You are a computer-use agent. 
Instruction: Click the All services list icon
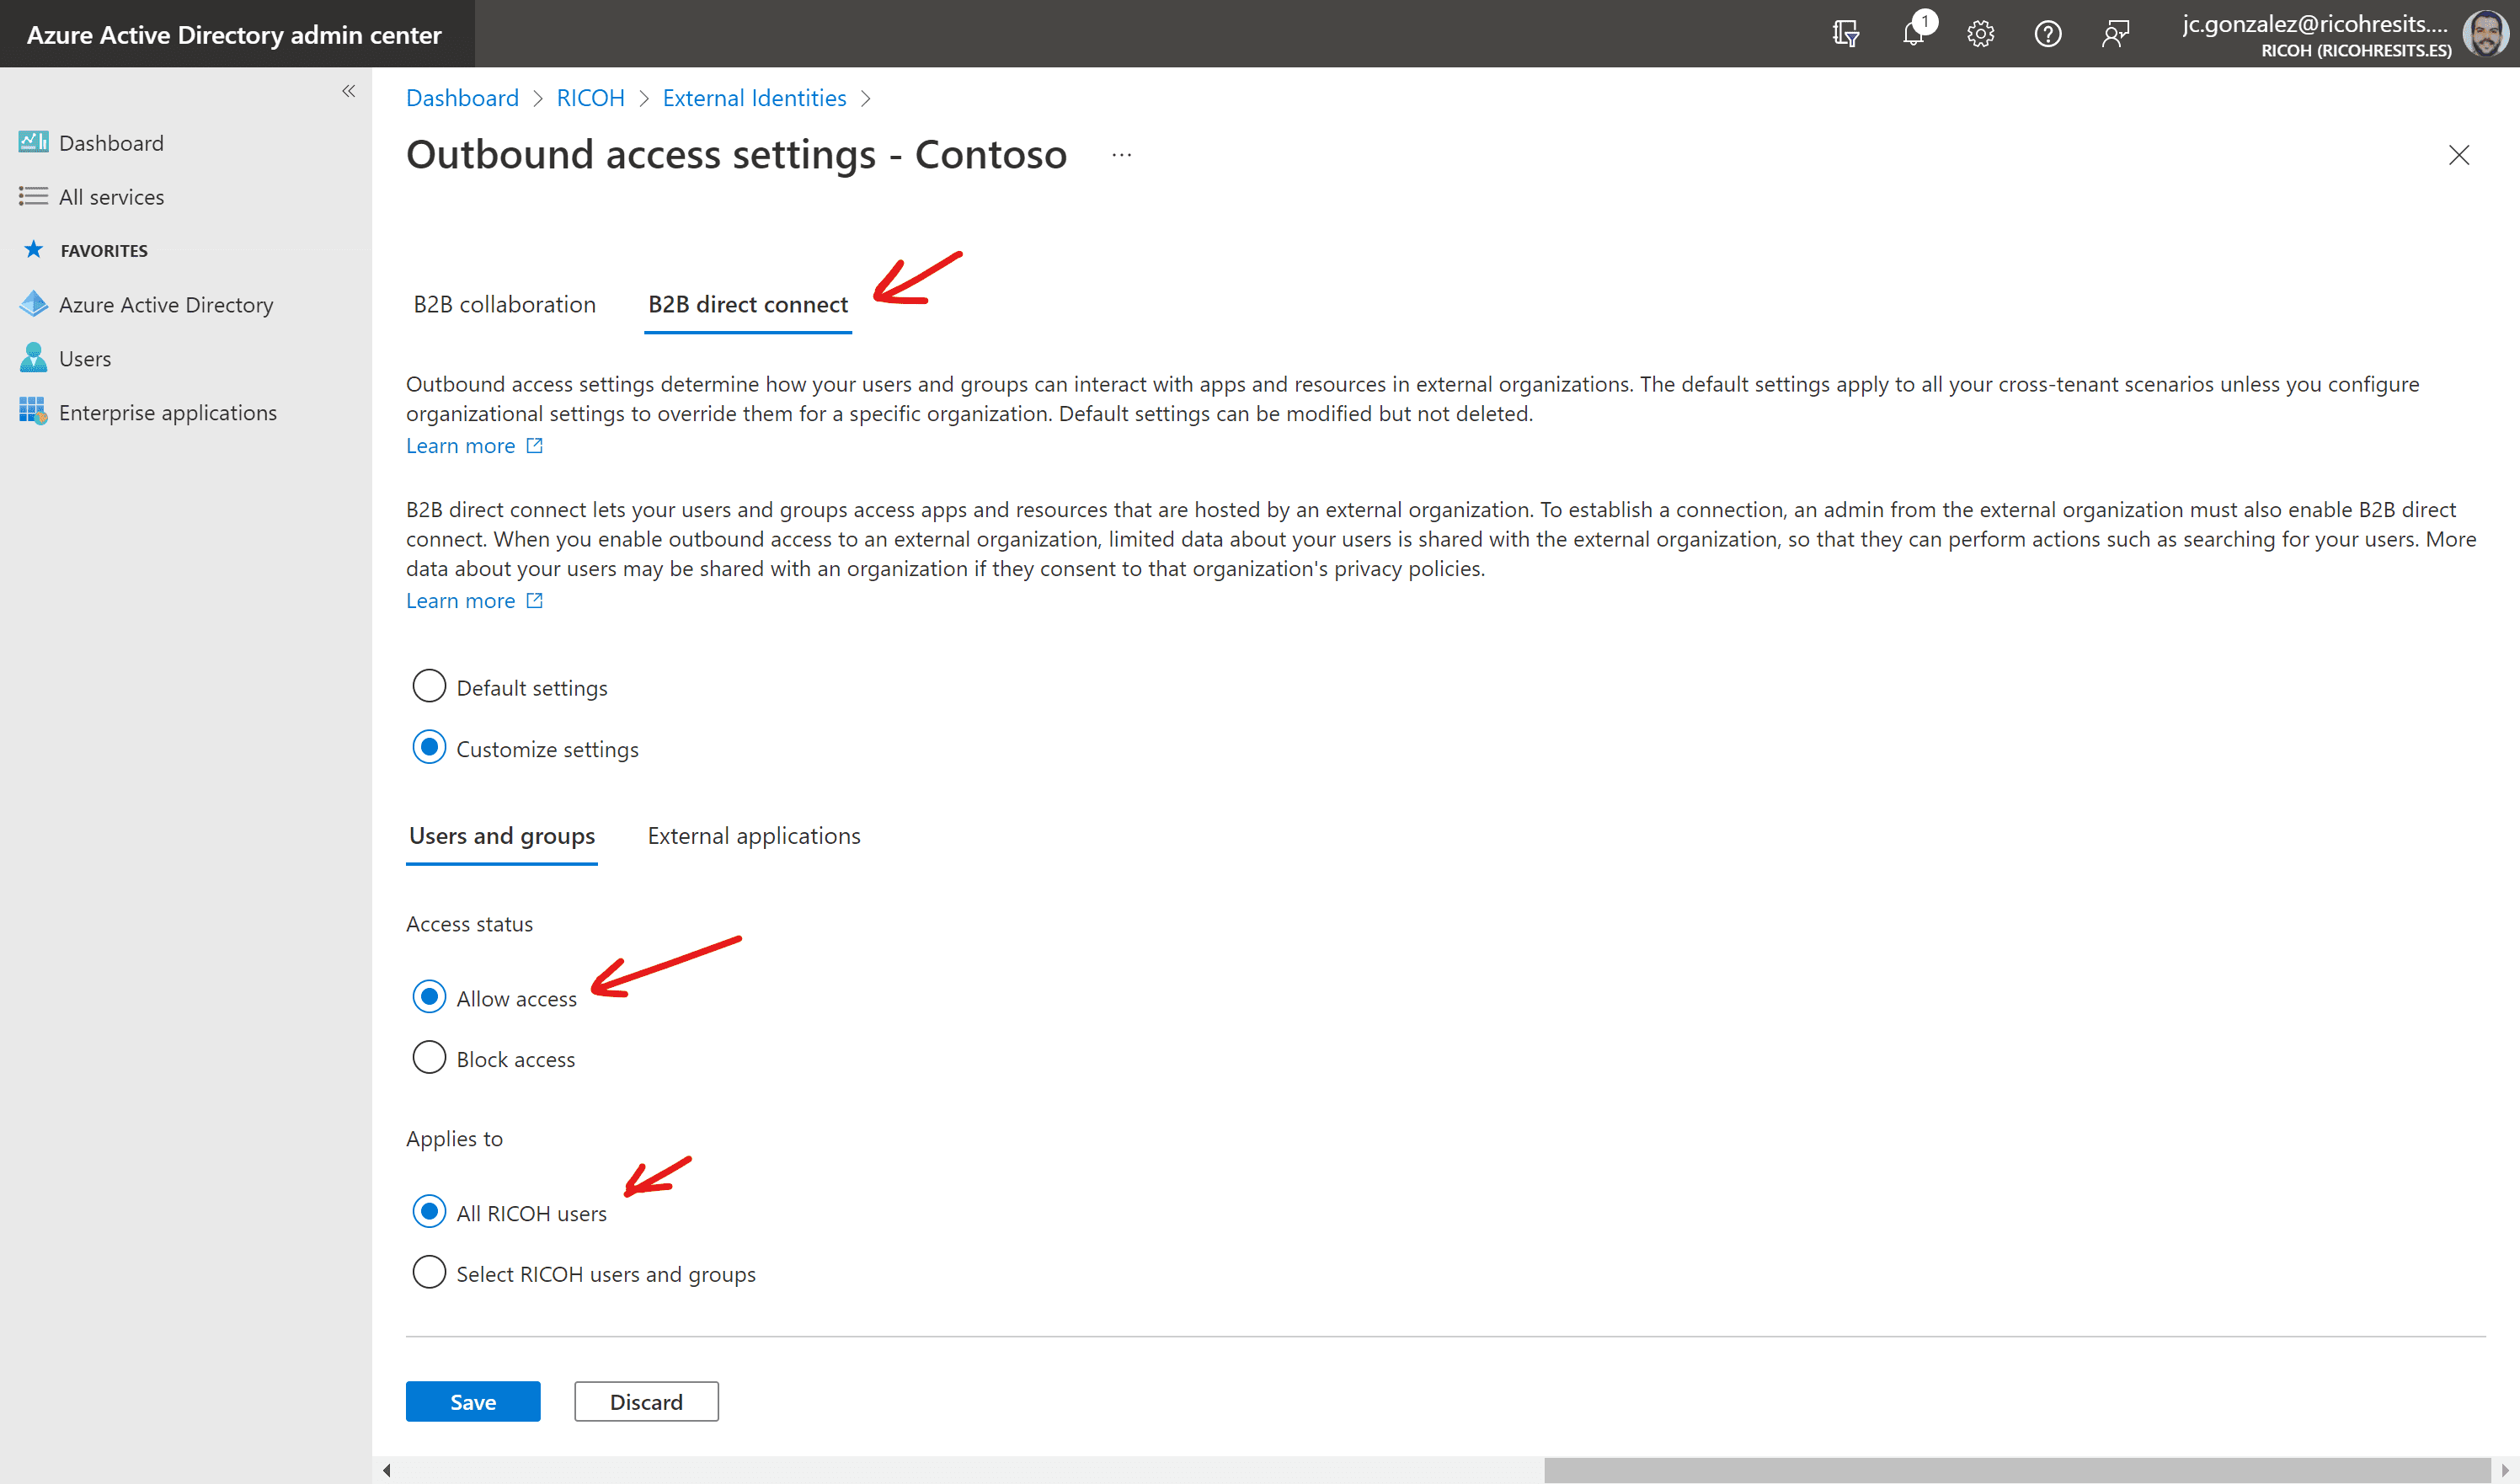[x=33, y=196]
